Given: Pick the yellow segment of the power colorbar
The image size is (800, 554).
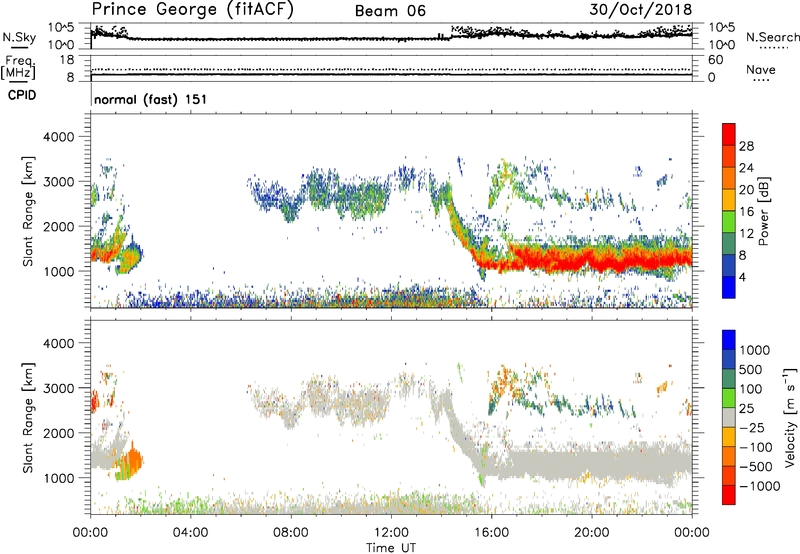Looking at the screenshot, I should click(x=729, y=199).
